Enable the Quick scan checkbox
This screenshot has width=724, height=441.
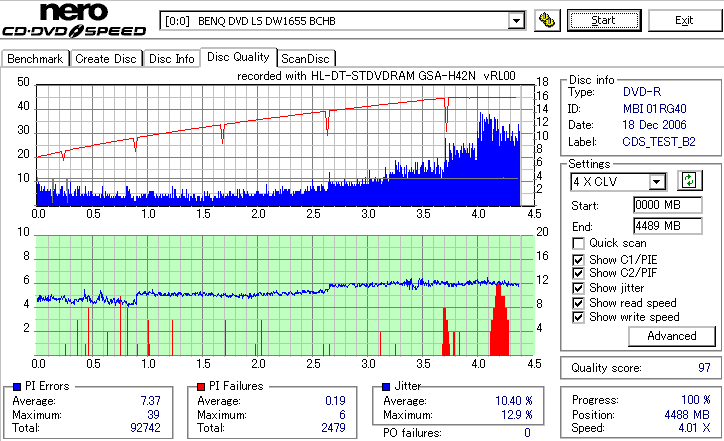pos(578,243)
